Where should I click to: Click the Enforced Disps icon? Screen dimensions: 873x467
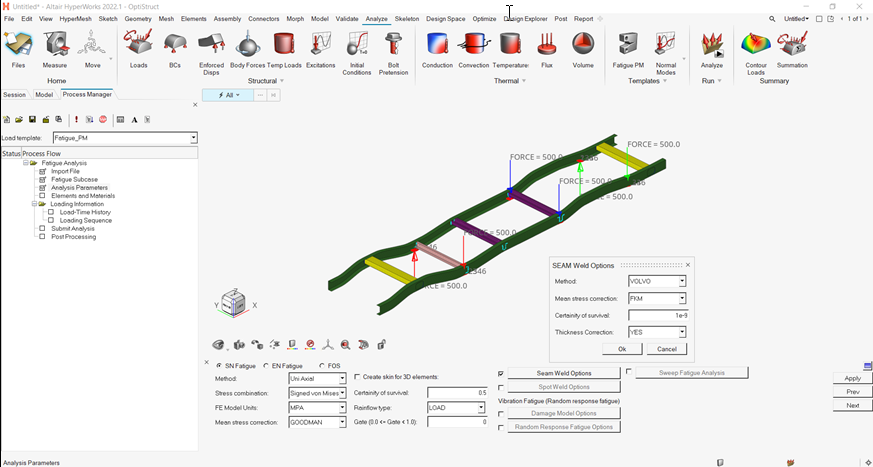pos(211,46)
